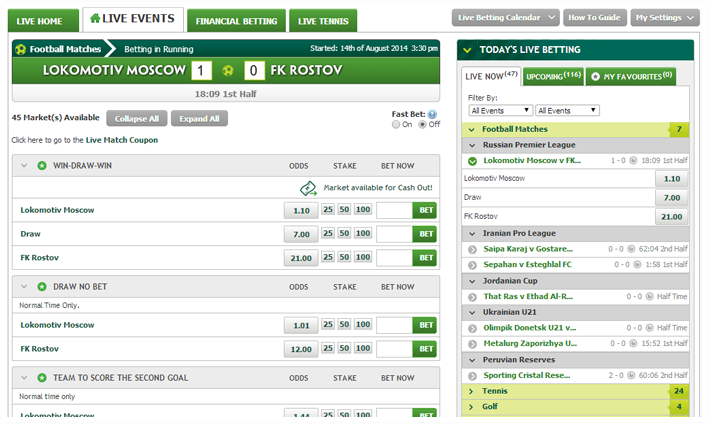Expand the Tennis live events section

472,391
